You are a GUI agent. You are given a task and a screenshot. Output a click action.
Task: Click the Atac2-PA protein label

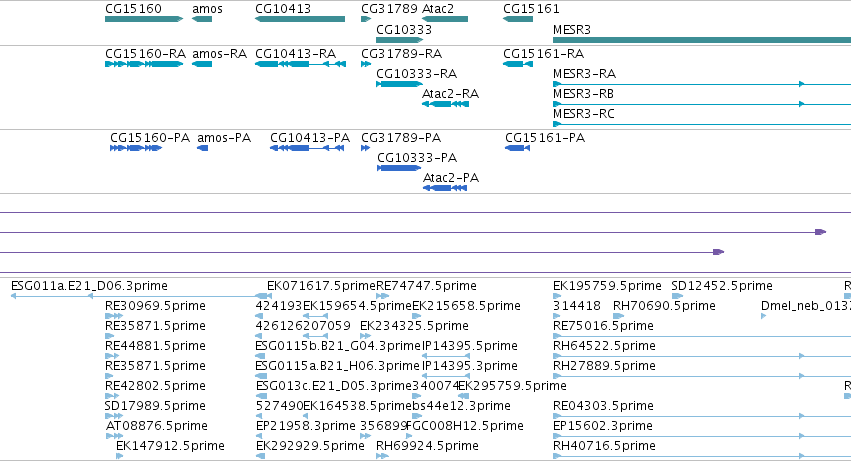(x=450, y=178)
